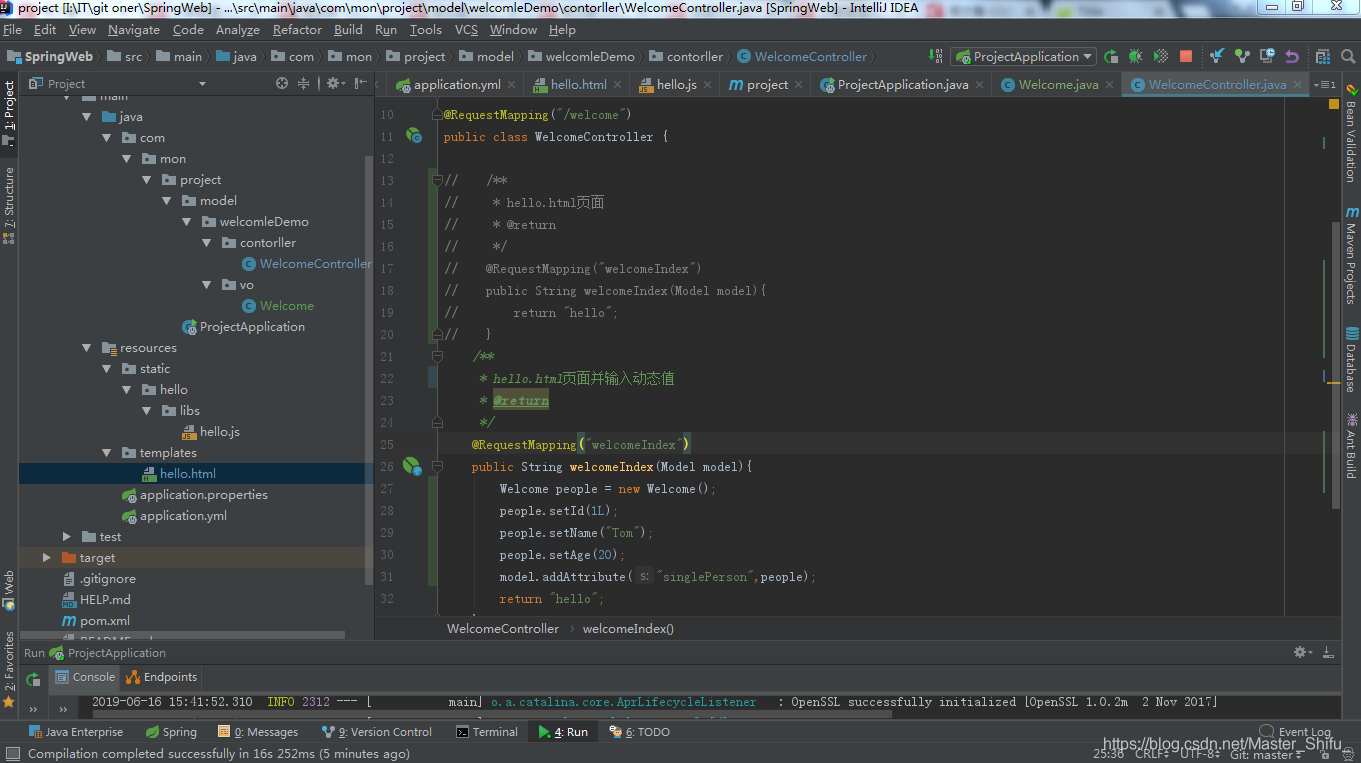Toggle the 7: Structure tool window

[9, 206]
